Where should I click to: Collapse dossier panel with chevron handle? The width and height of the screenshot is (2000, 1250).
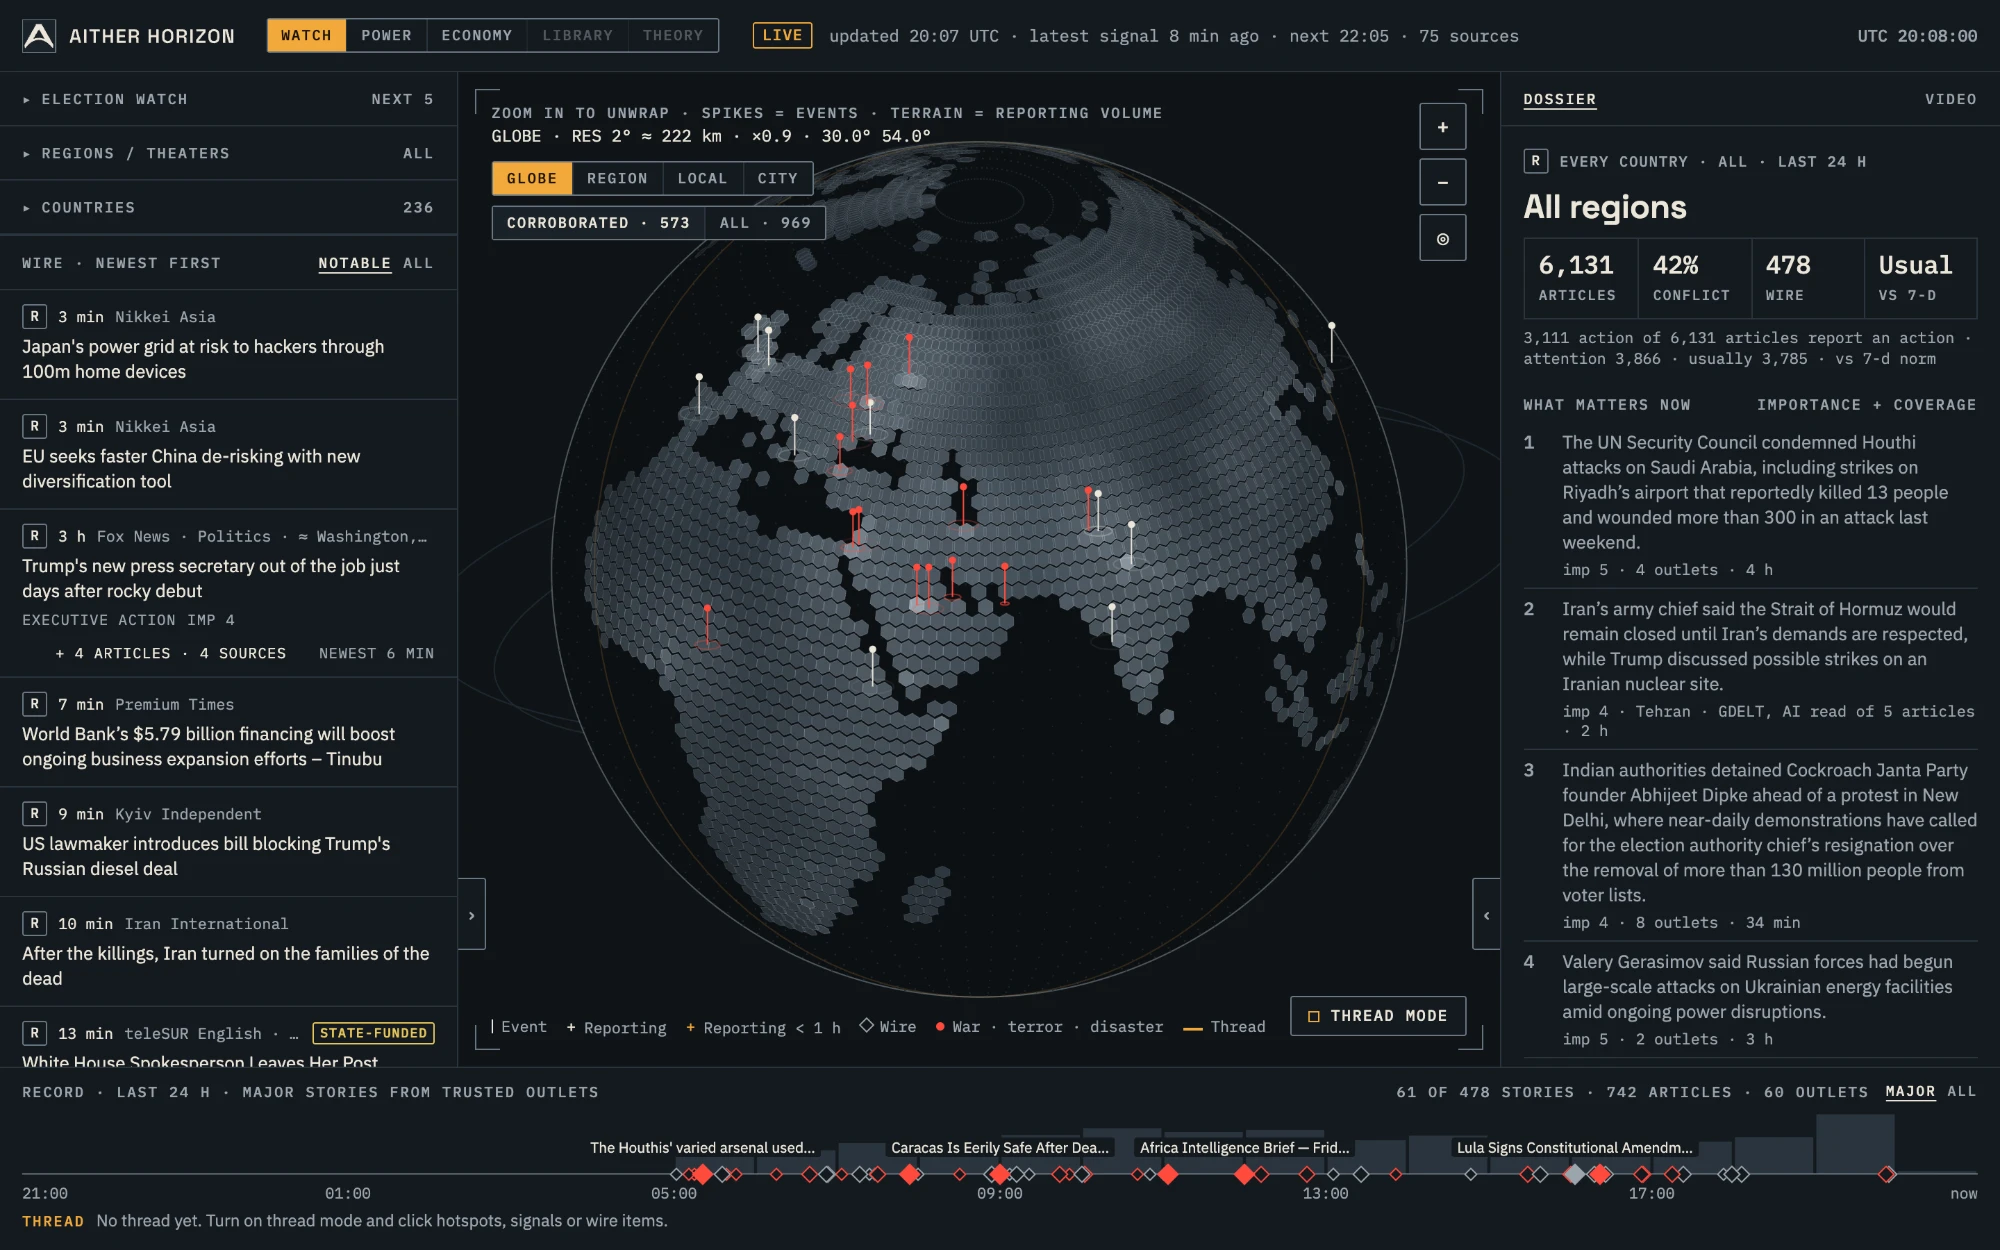point(1486,914)
